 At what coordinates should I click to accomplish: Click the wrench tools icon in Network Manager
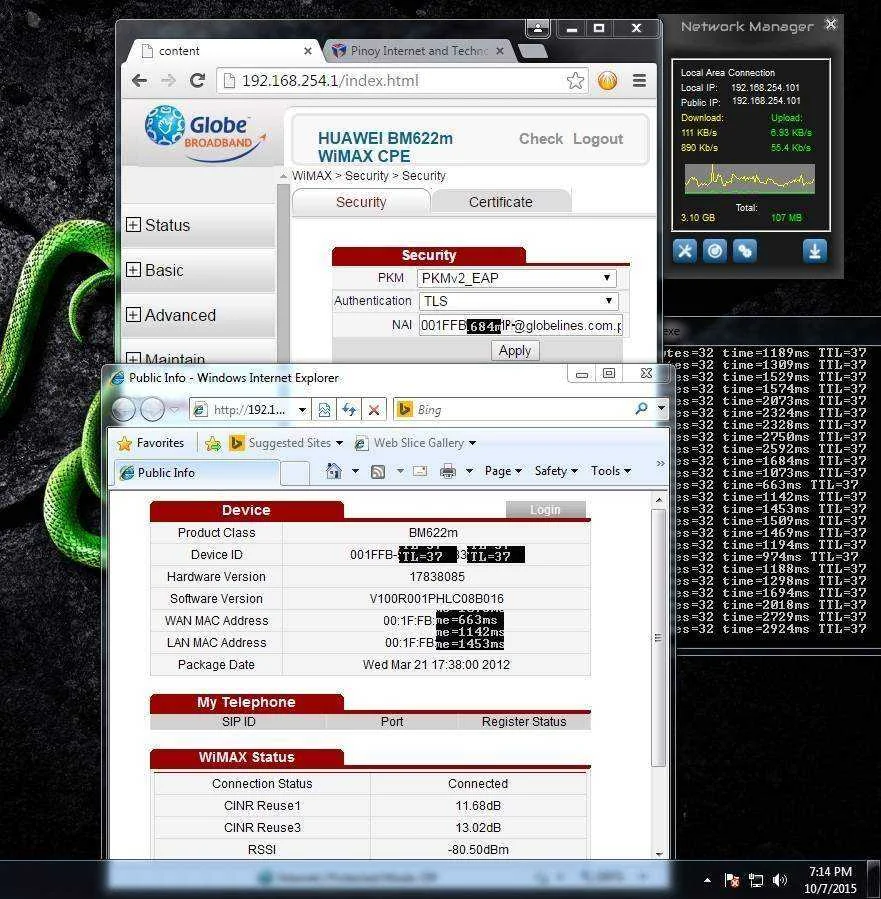684,251
